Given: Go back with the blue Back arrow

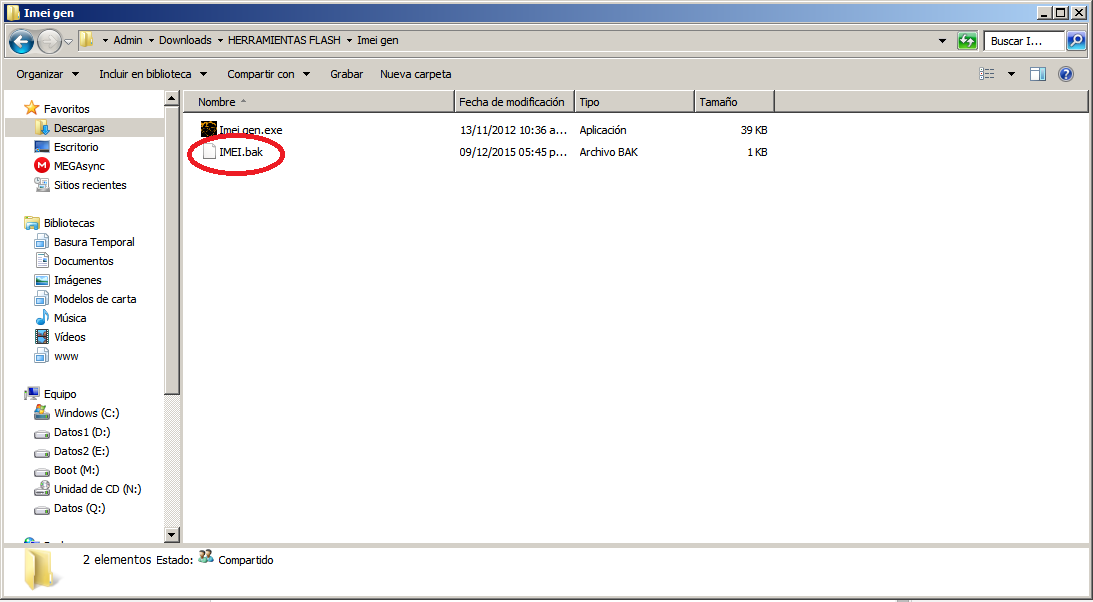Looking at the screenshot, I should (21, 41).
